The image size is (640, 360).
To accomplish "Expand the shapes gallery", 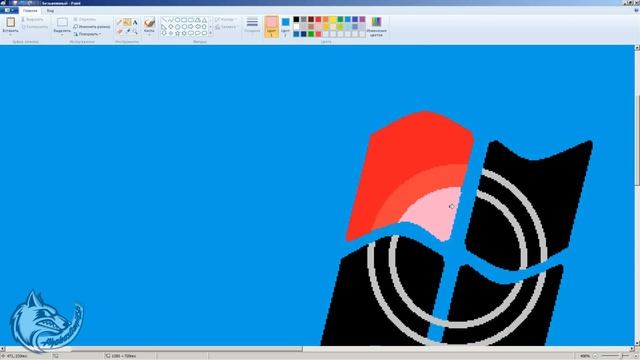I will 211,33.
